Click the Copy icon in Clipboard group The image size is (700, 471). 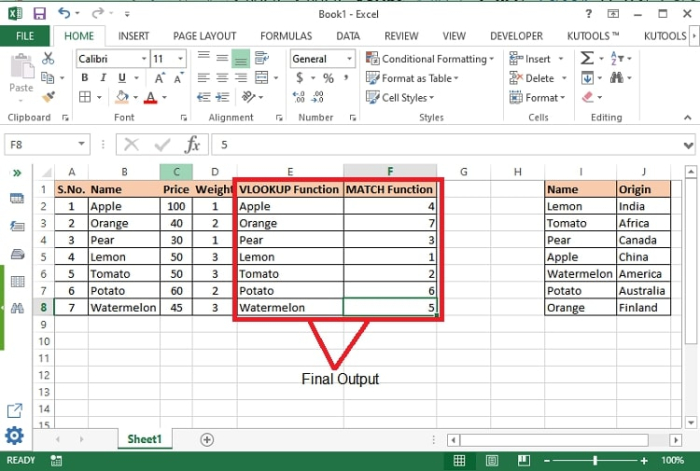tap(47, 78)
